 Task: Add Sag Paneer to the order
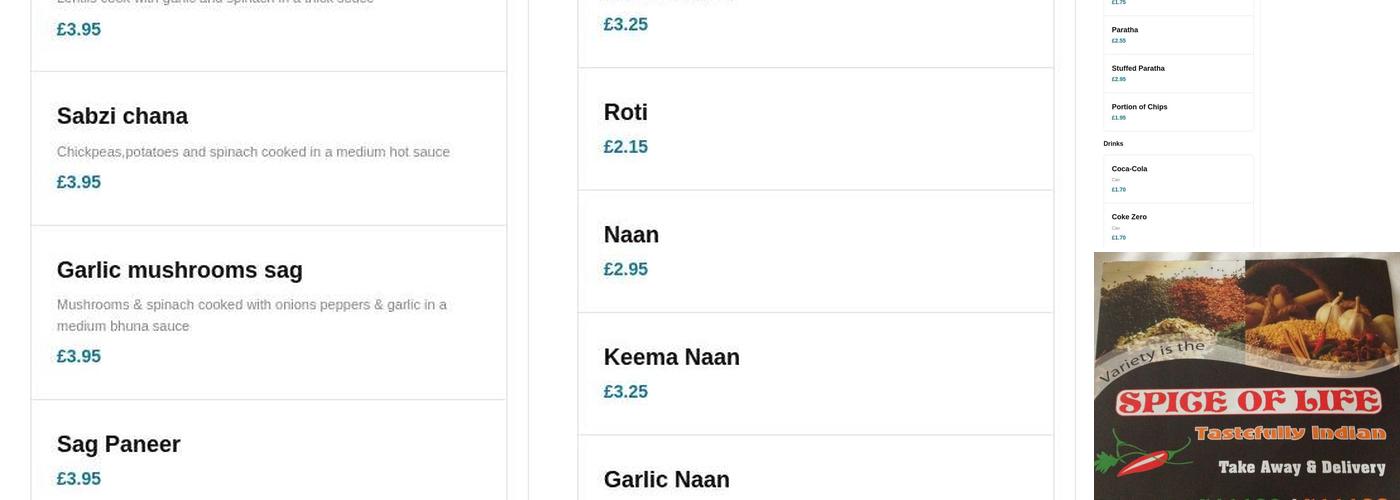(x=118, y=445)
